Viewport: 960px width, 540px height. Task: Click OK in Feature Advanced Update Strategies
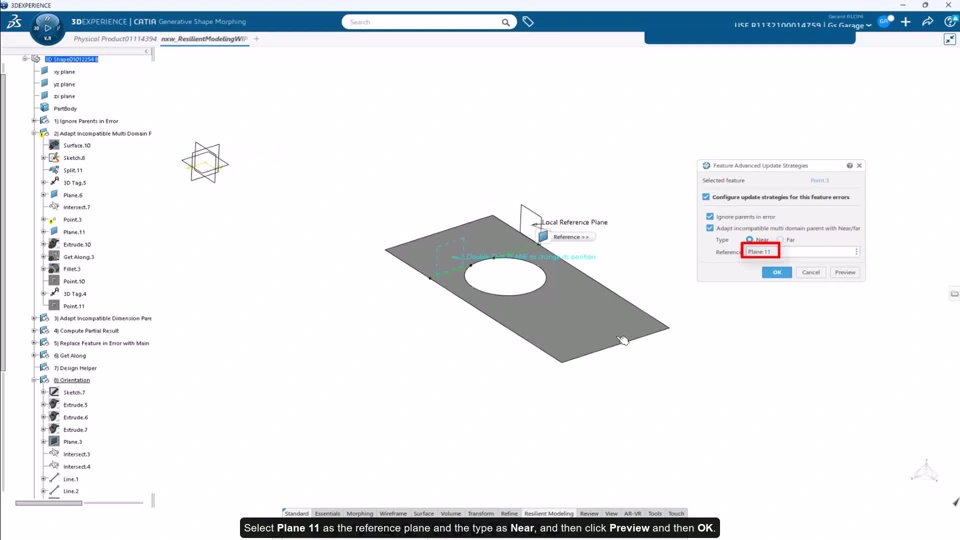(x=776, y=272)
